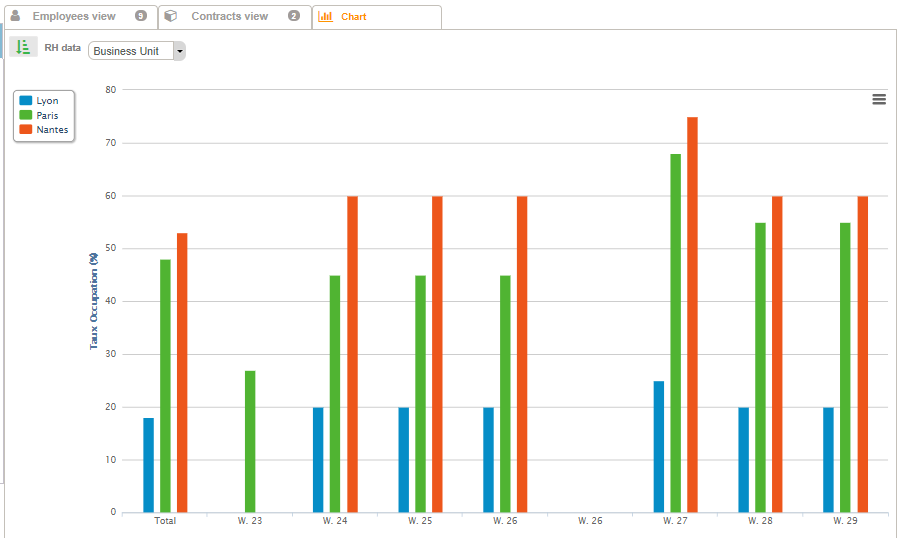Click the person icon on Employees view tab
The width and height of the screenshot is (909, 539).
15,16
